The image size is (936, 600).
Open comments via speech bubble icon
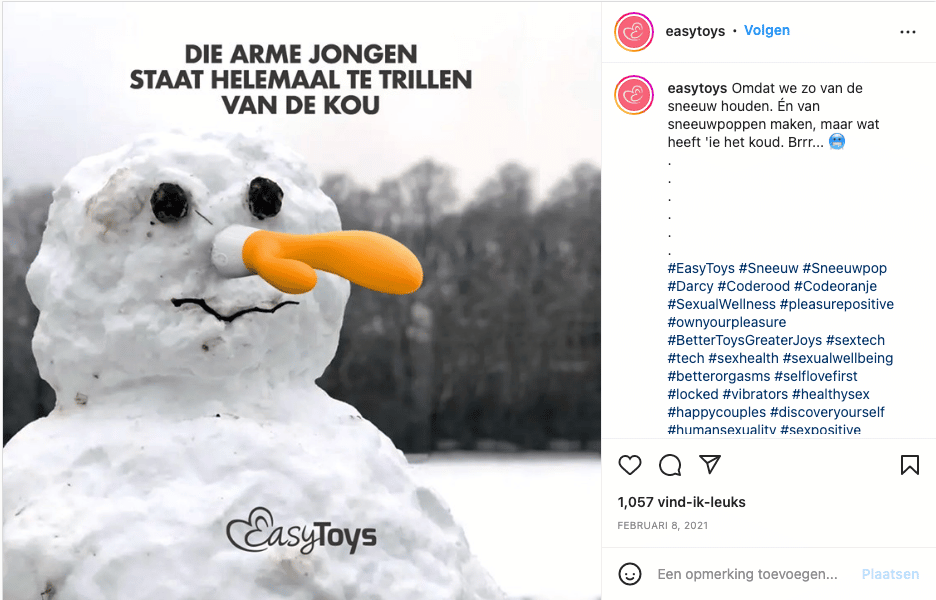click(x=670, y=464)
